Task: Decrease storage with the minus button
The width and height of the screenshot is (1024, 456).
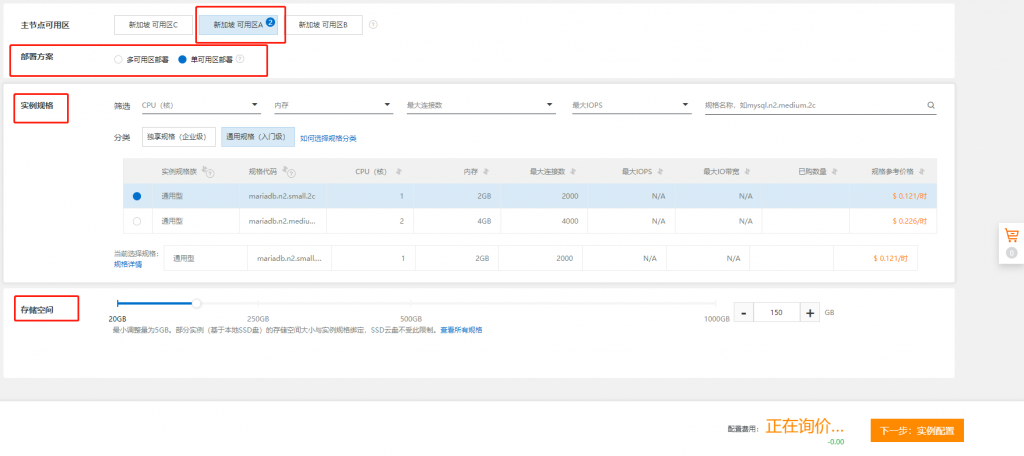Action: [744, 312]
